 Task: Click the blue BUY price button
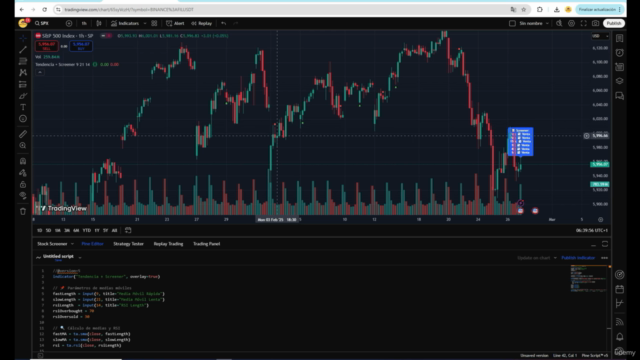point(81,46)
